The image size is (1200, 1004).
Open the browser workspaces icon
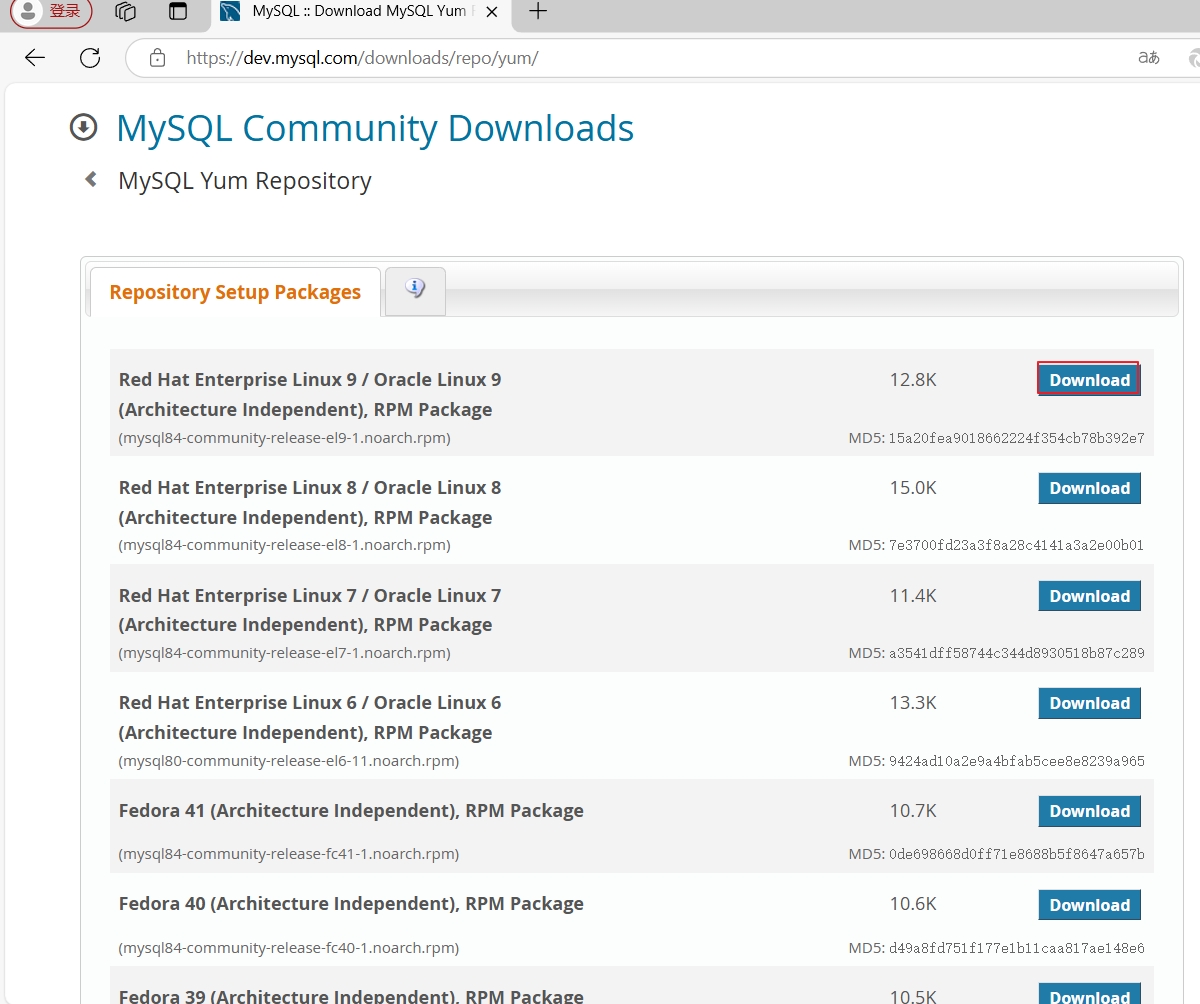125,12
